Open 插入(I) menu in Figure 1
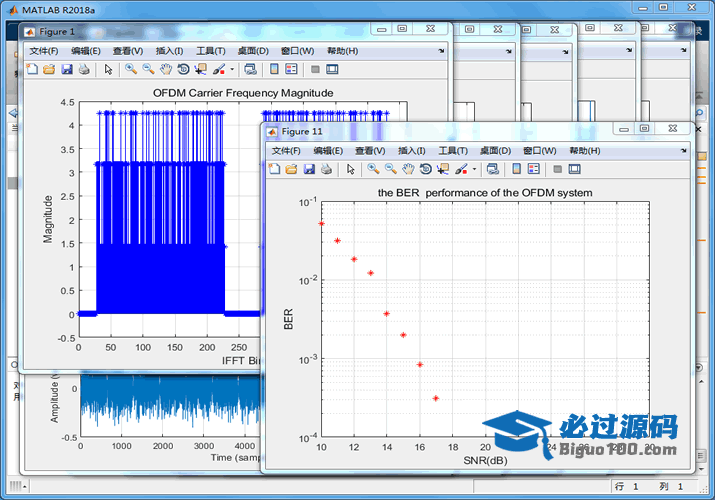Screen dimensions: 715x500 pyautogui.click(x=169, y=51)
